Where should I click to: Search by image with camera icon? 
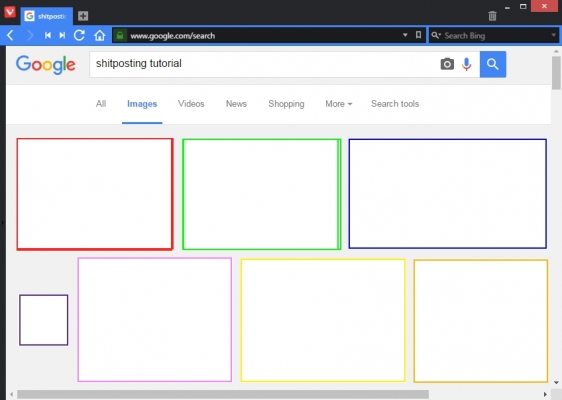click(x=447, y=64)
